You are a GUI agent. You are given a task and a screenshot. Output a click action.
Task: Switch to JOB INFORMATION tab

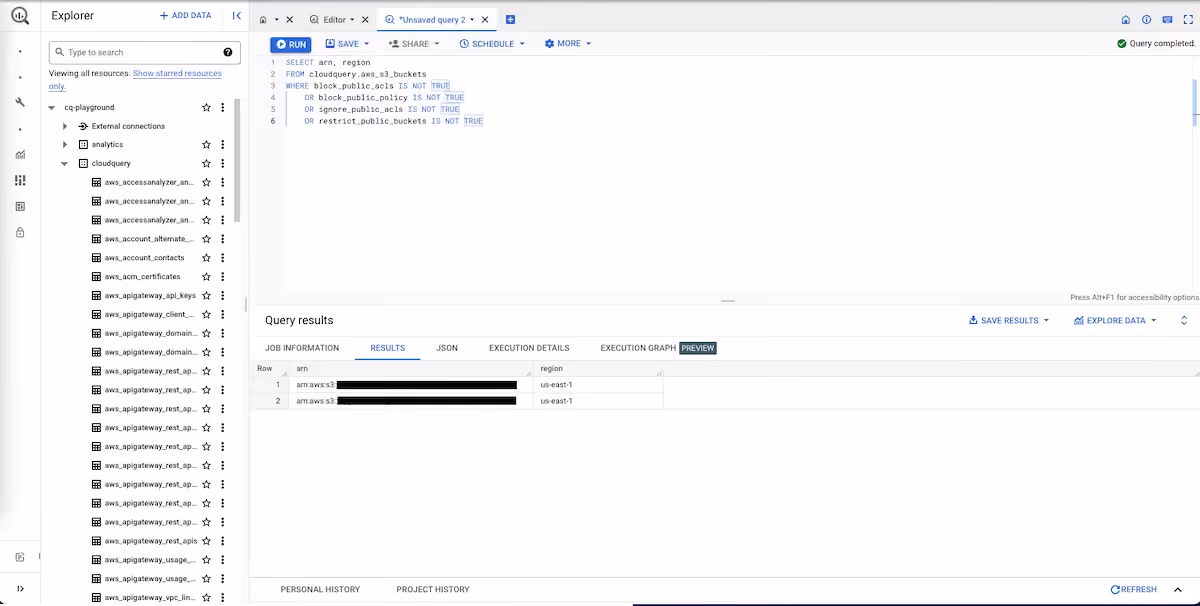pyautogui.click(x=302, y=348)
